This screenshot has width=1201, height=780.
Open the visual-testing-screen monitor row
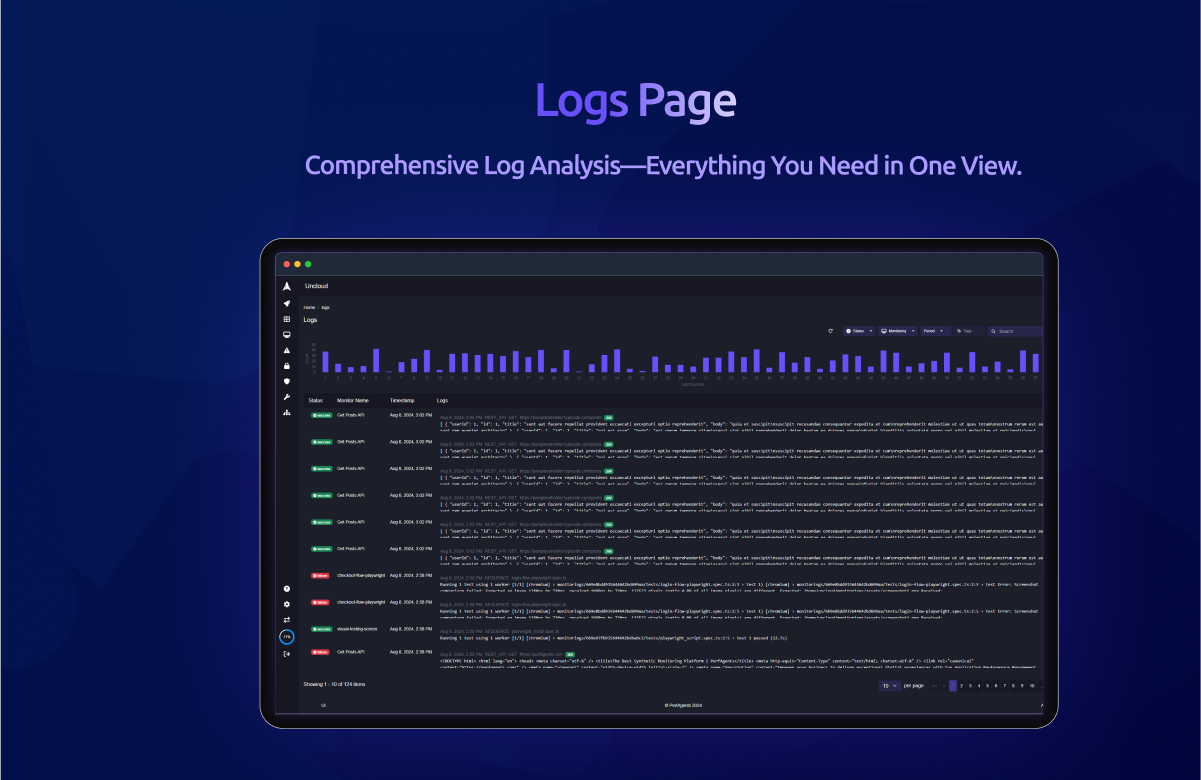(359, 629)
